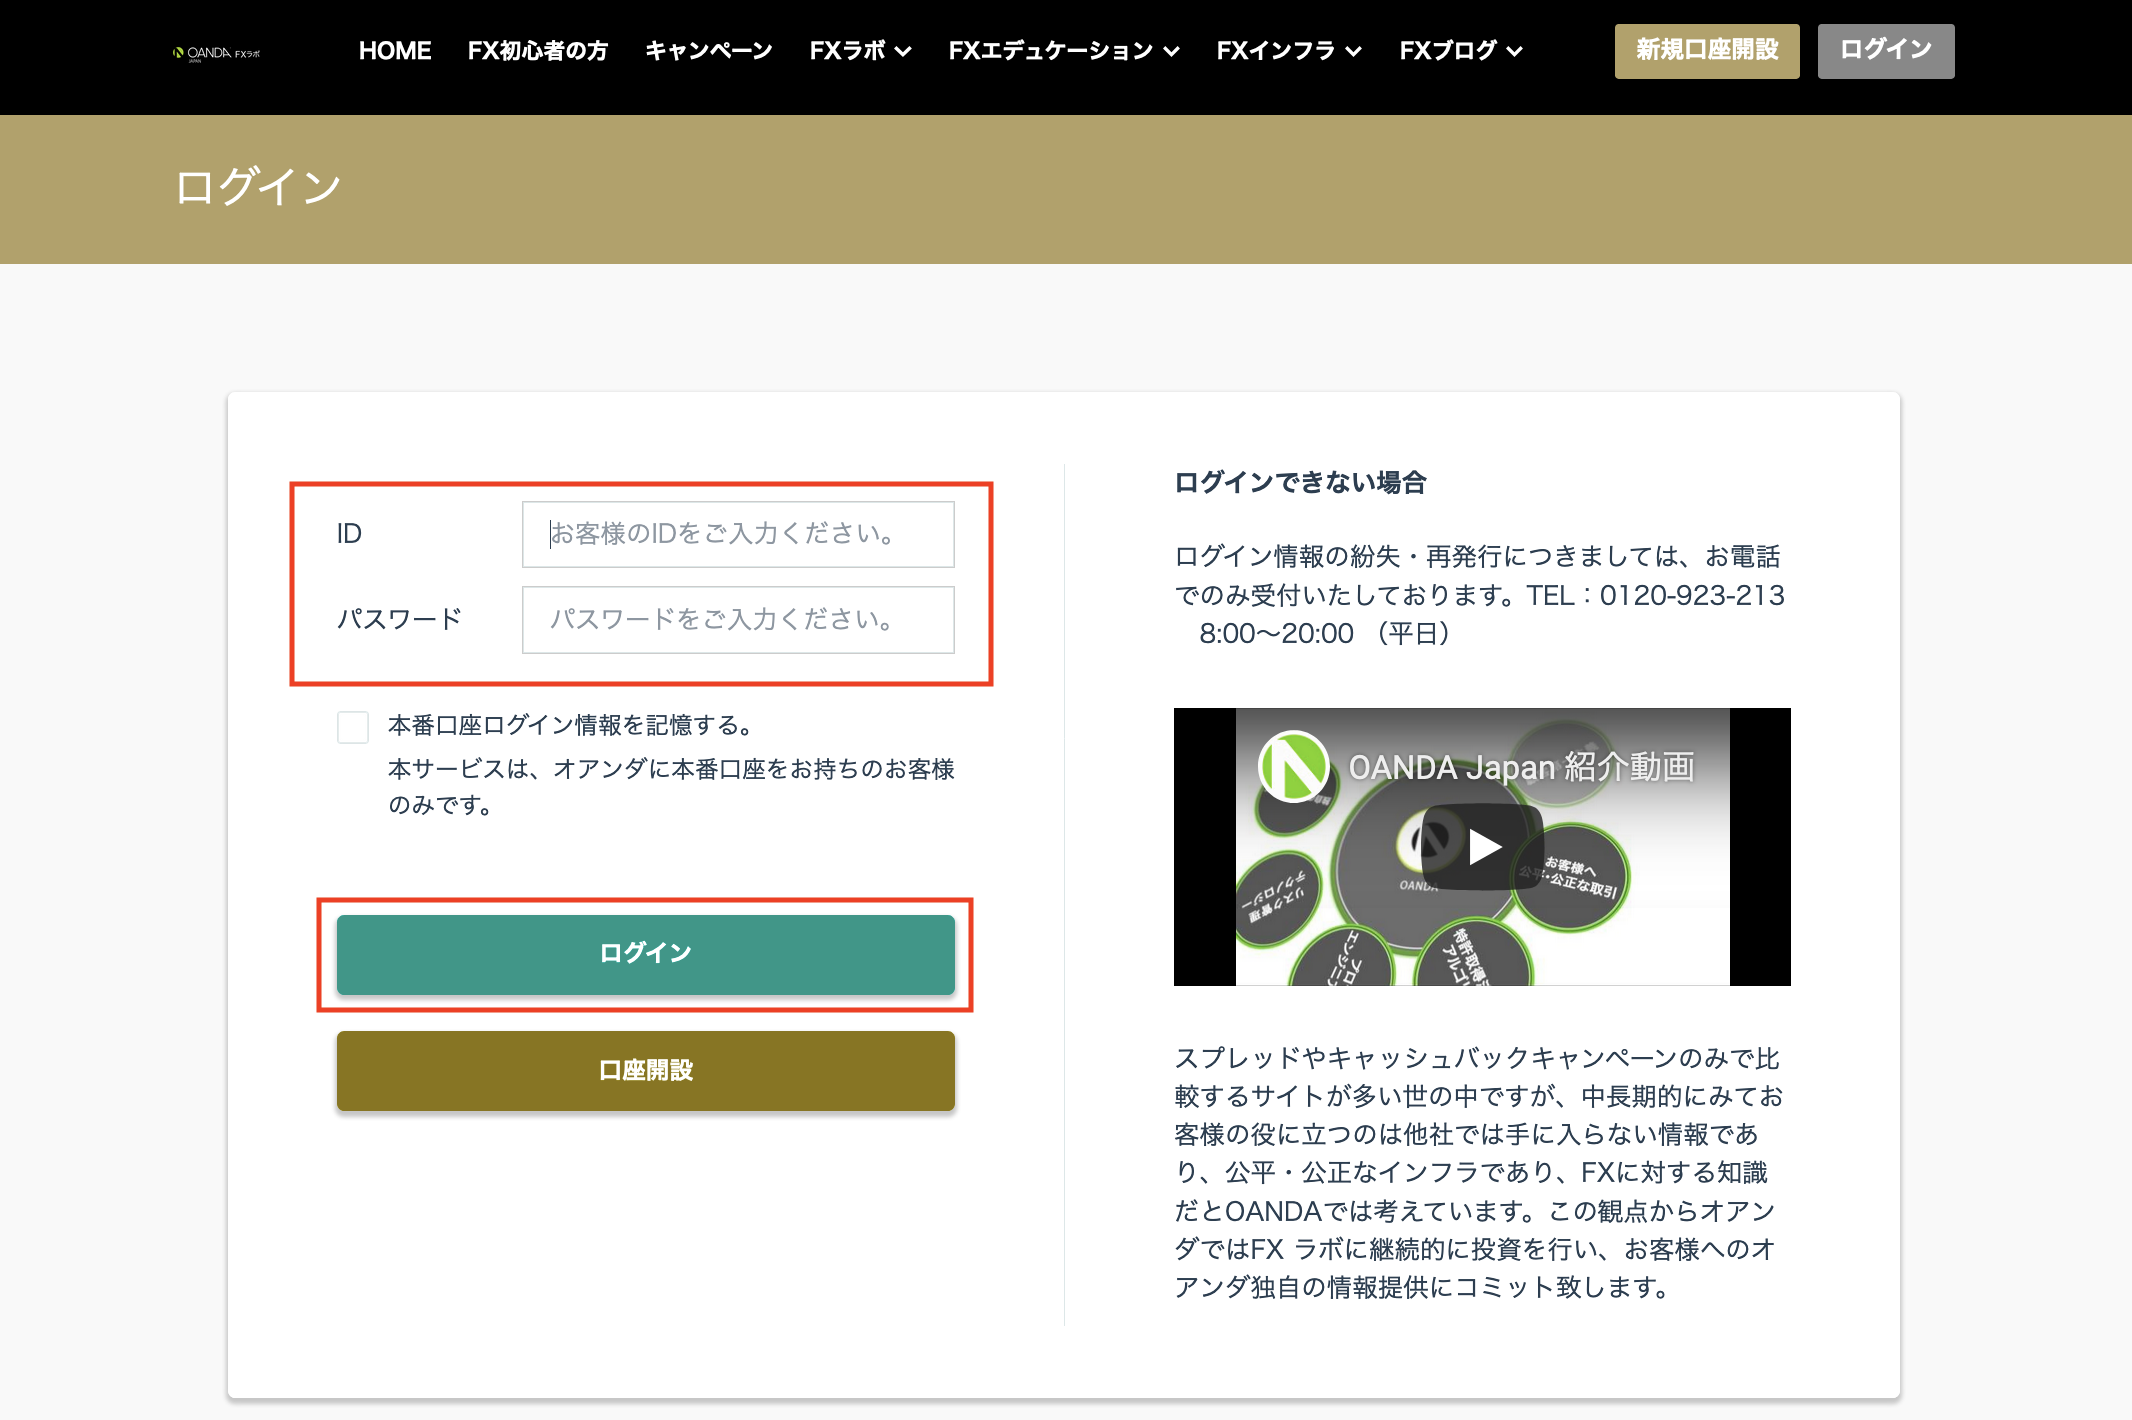Screen dimensions: 2132x1420
Task: Click the OANDA FX Lab logo
Action: coord(216,53)
